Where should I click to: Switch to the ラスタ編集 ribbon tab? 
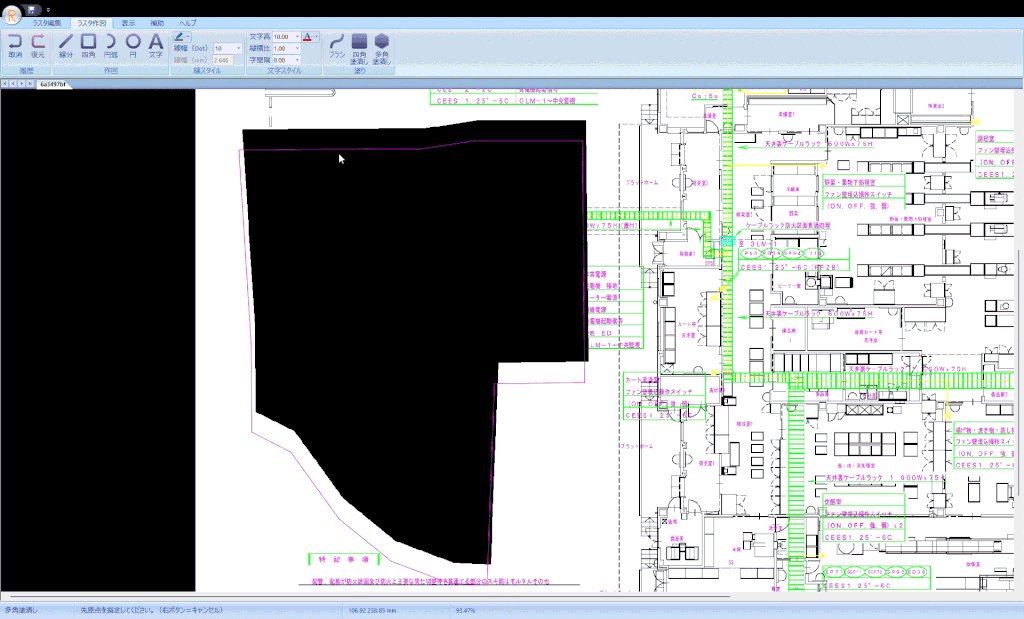click(x=47, y=23)
